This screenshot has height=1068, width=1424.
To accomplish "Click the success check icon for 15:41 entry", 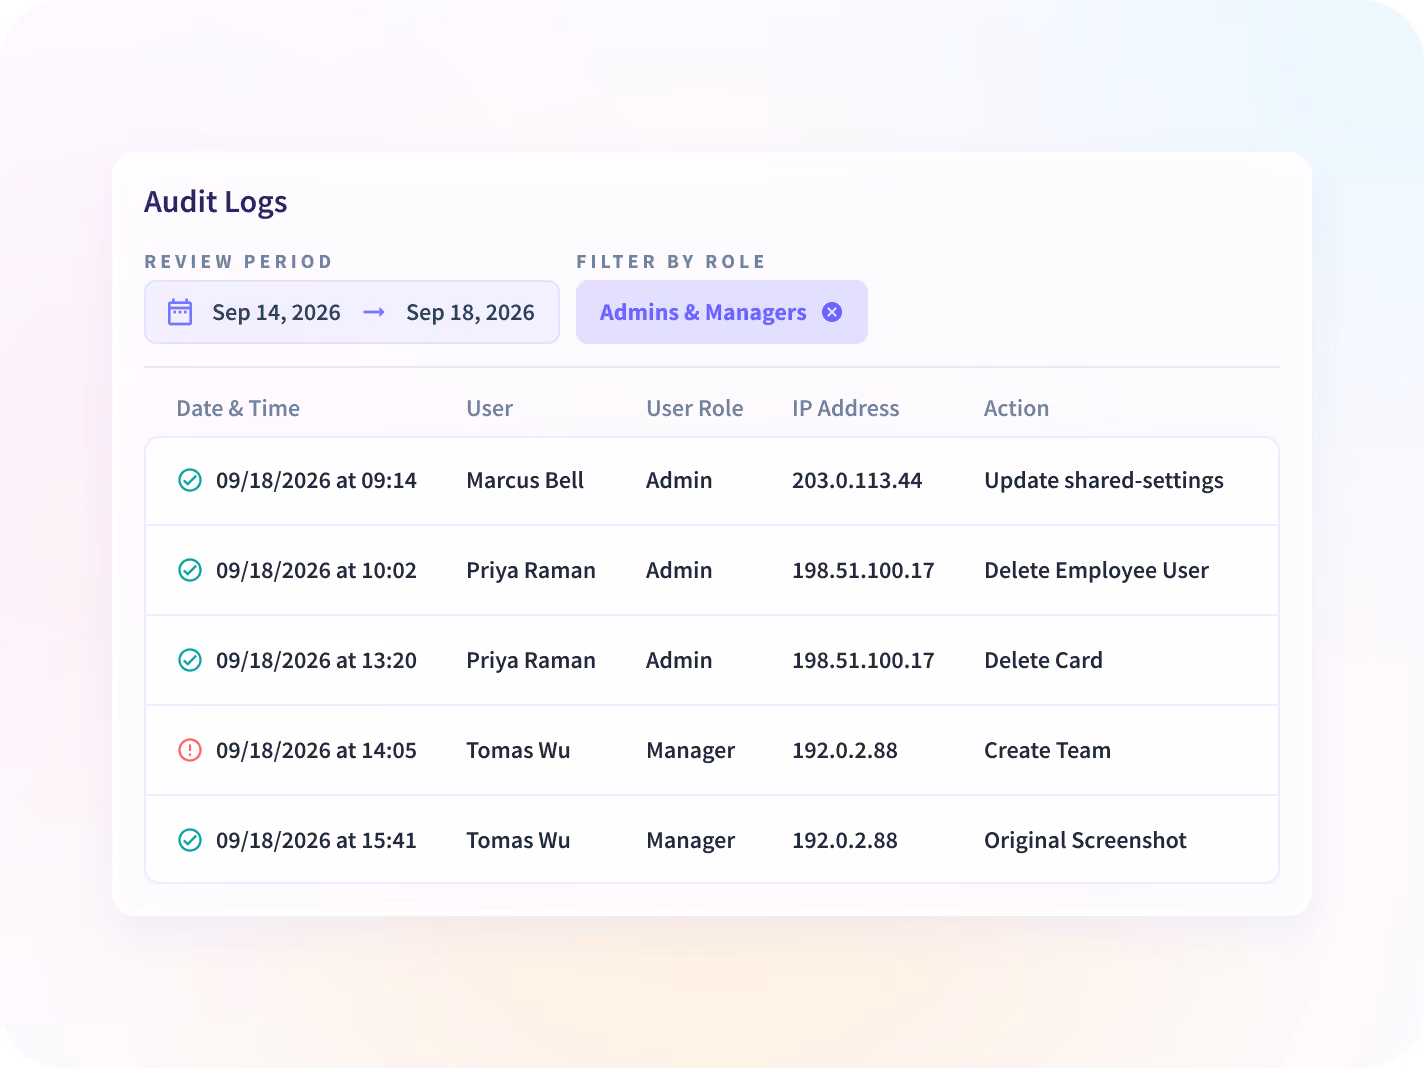I will click(x=190, y=840).
